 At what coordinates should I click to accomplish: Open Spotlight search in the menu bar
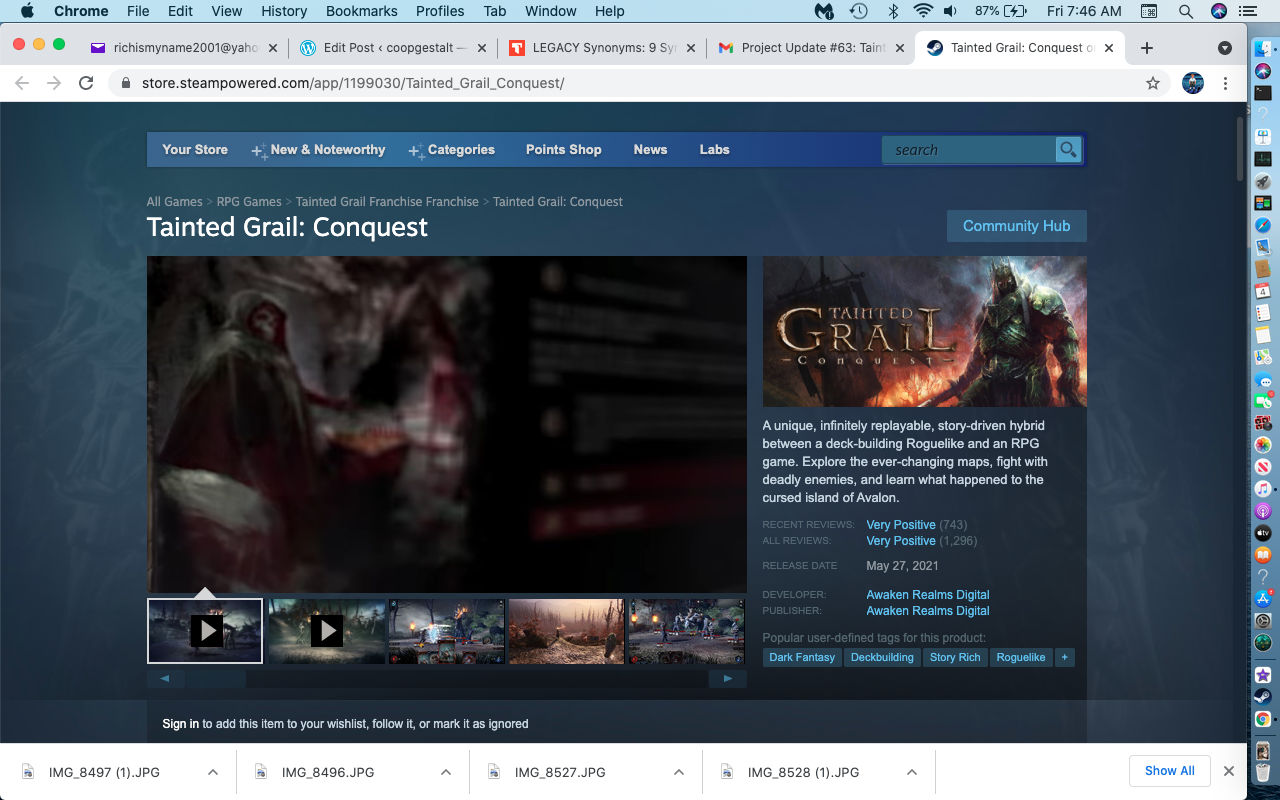click(1185, 11)
